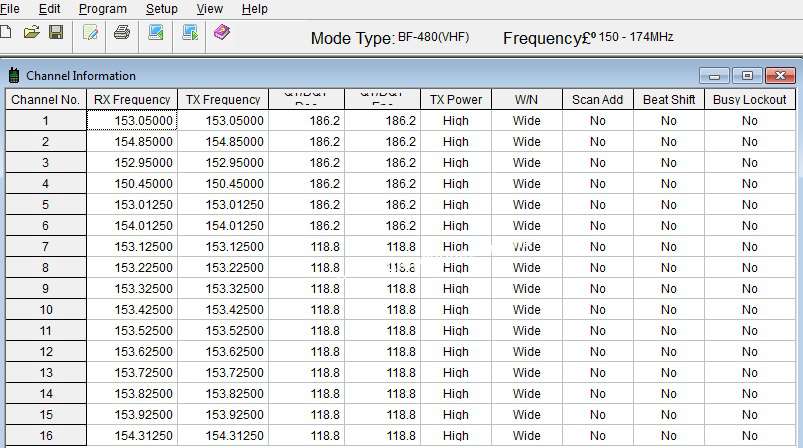Viewport: 803px width, 448px height.
Task: Open help with the purple book icon
Action: 222,32
